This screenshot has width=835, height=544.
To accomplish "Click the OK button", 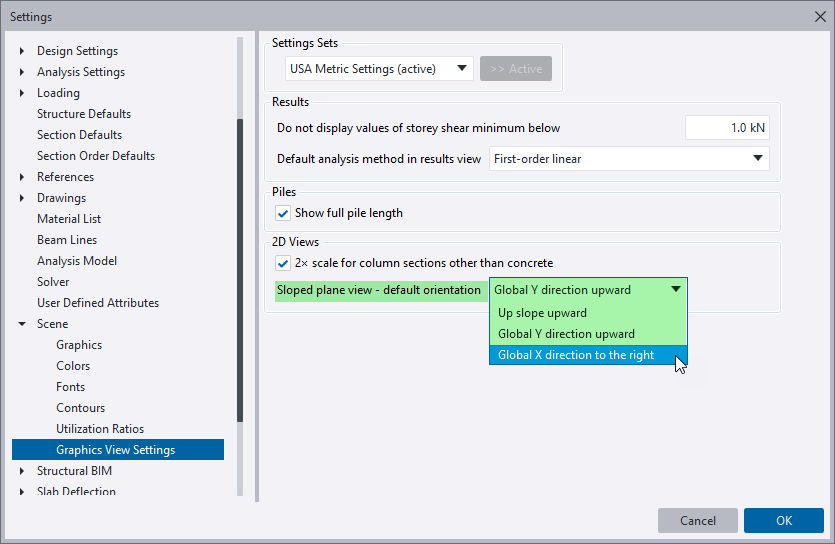I will point(783,521).
